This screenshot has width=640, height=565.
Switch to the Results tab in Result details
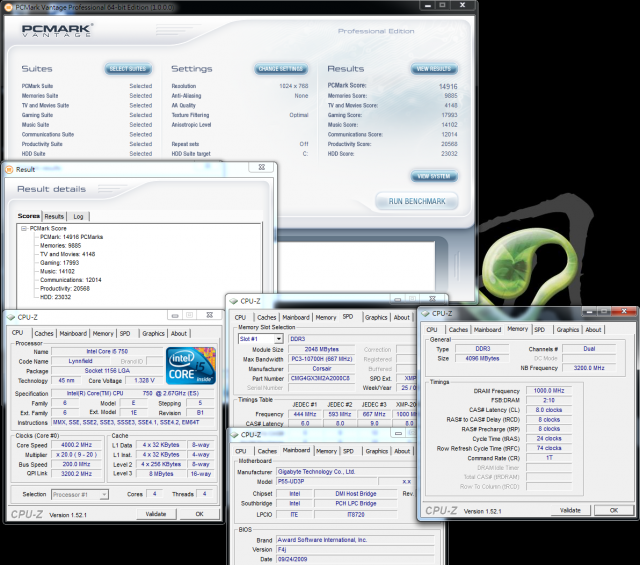pos(54,216)
